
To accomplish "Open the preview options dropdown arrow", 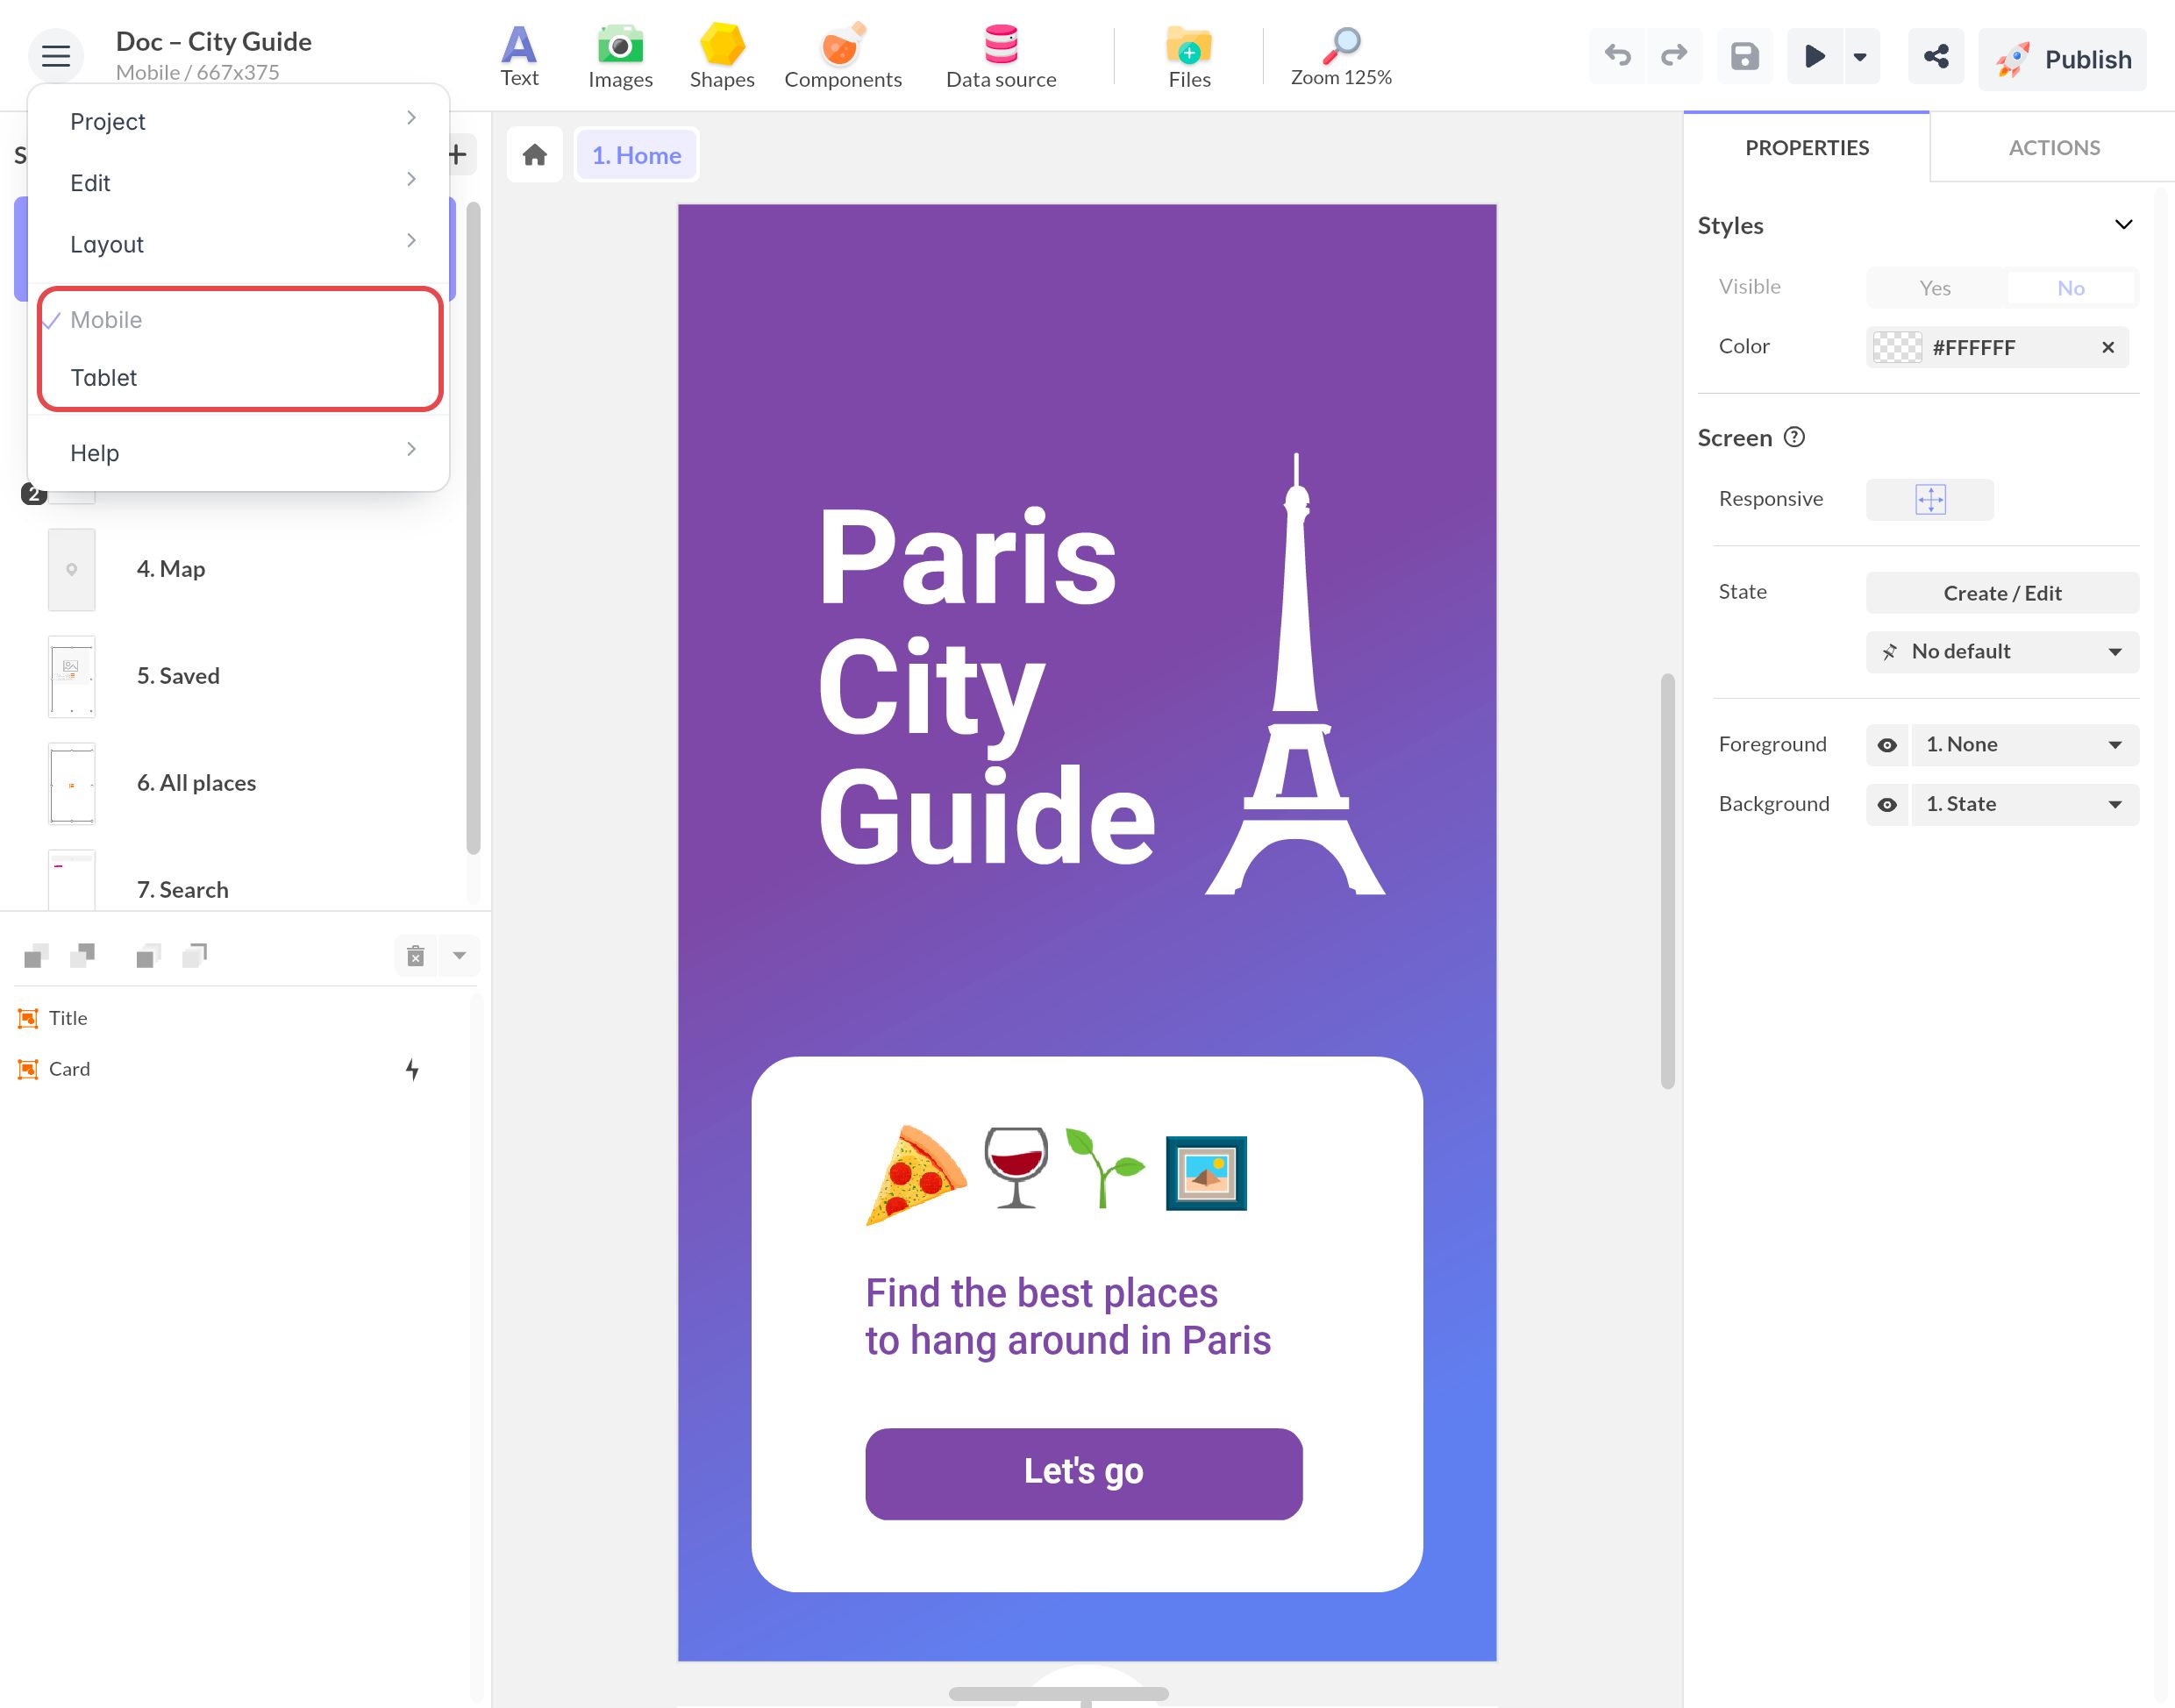I will coord(1860,57).
